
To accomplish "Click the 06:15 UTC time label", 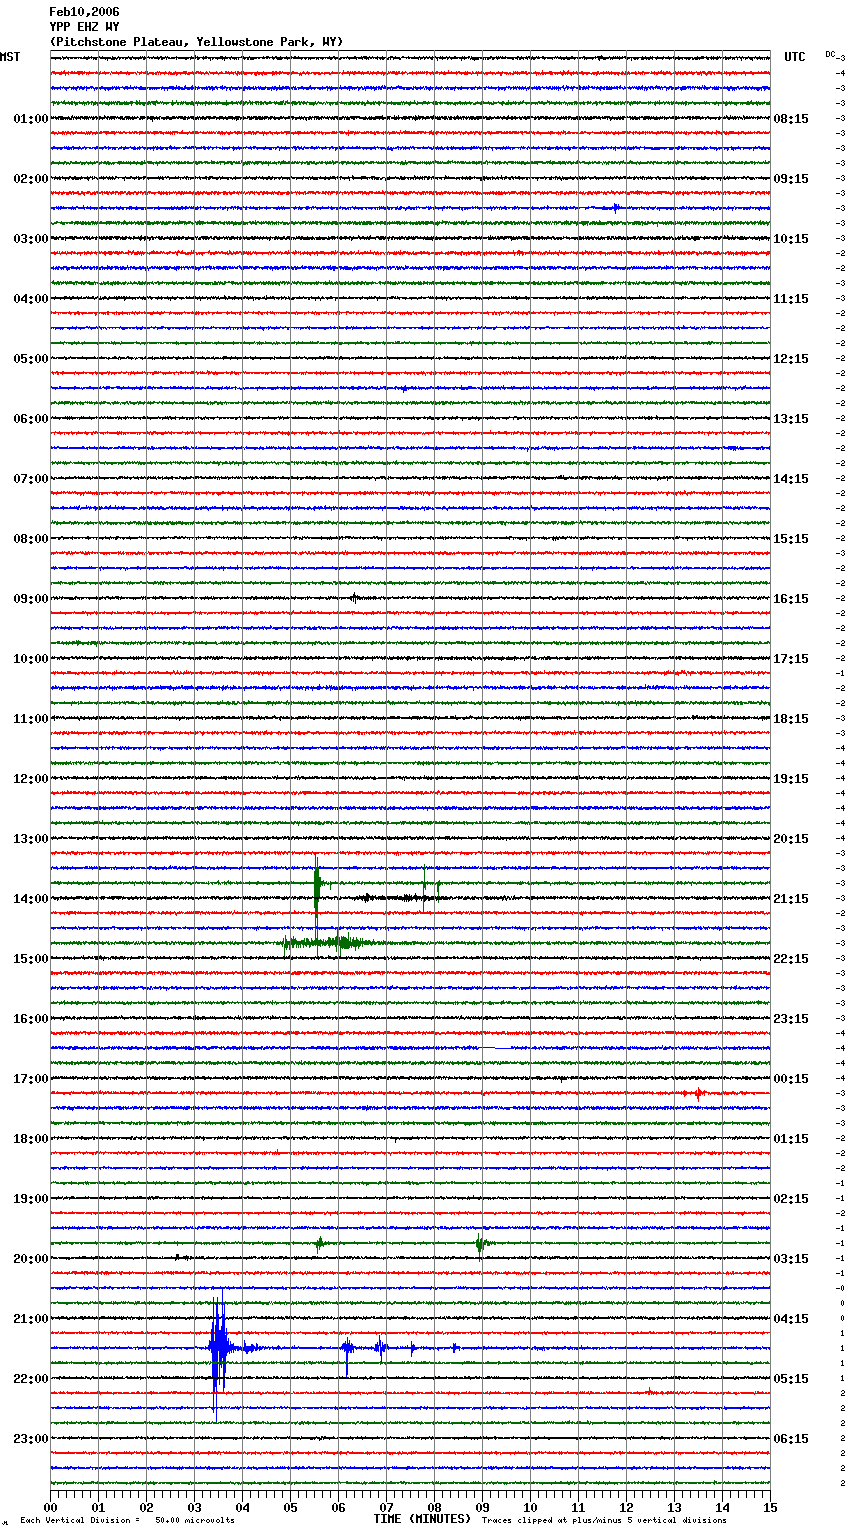I will 791,1439.
